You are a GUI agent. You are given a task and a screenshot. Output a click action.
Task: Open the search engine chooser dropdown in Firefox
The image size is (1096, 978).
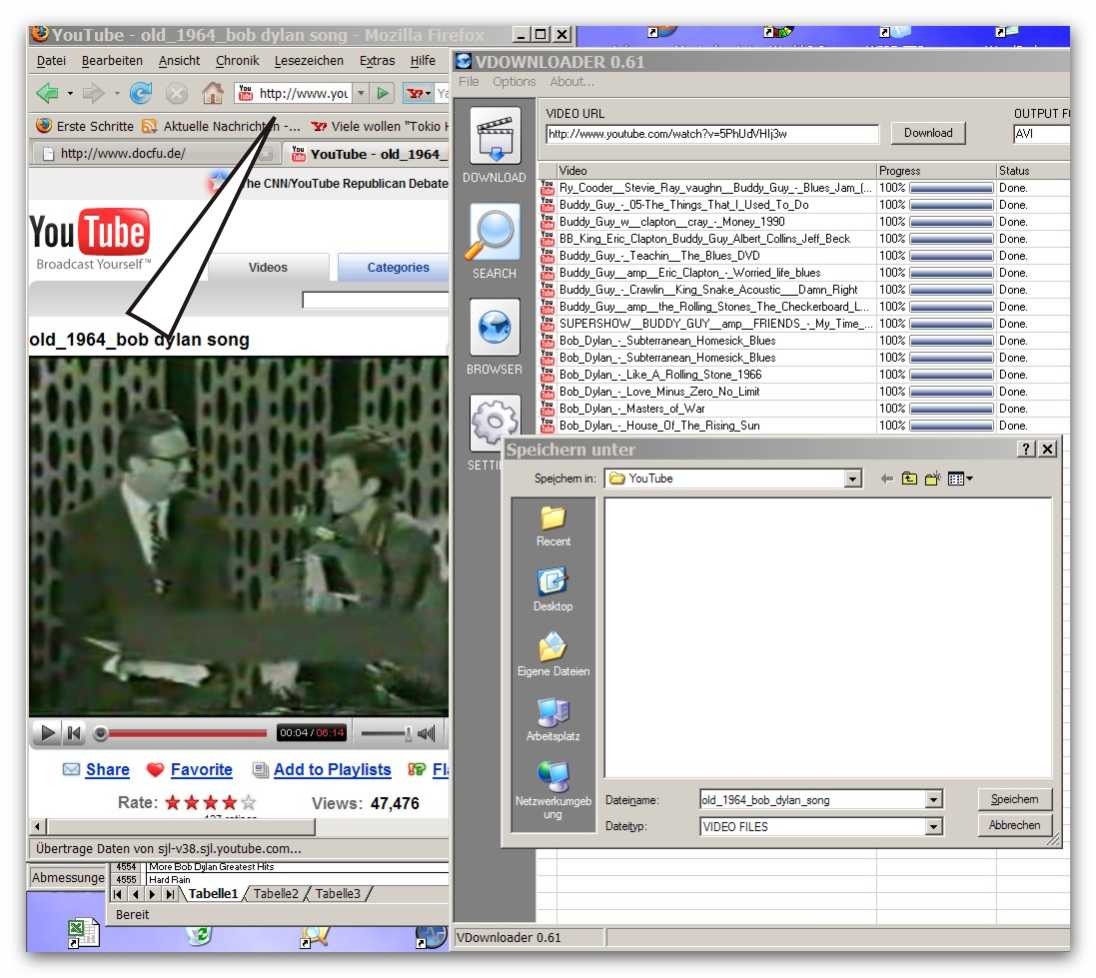[x=418, y=93]
